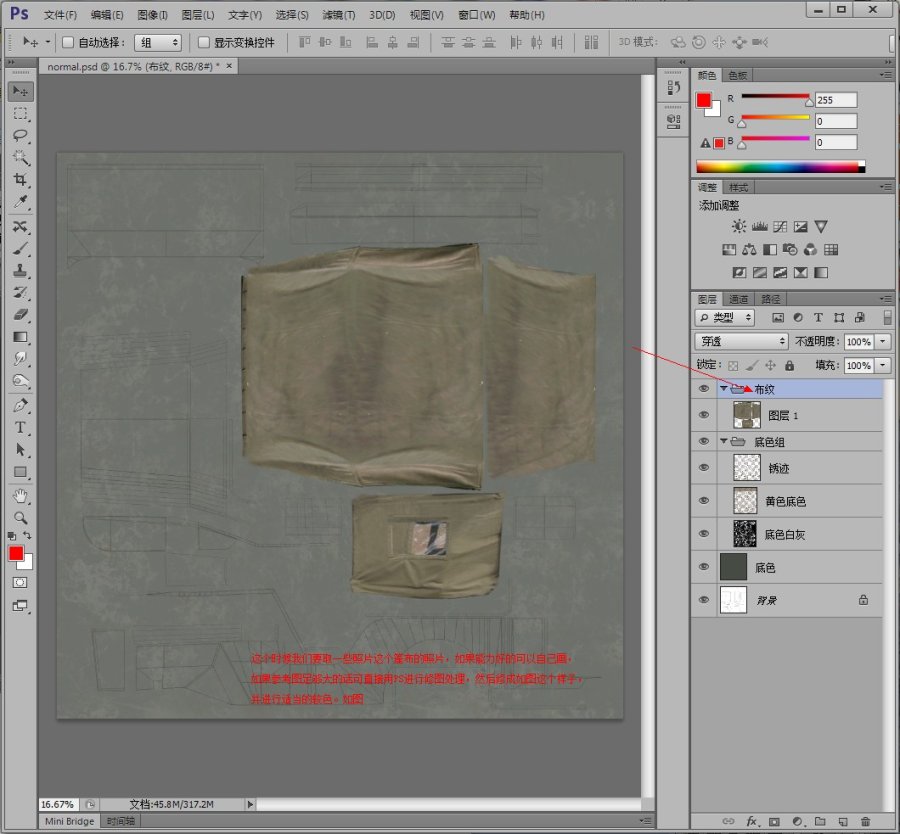Click the 16.67% zoom level field
Viewport: 900px width, 834px height.
(x=57, y=804)
